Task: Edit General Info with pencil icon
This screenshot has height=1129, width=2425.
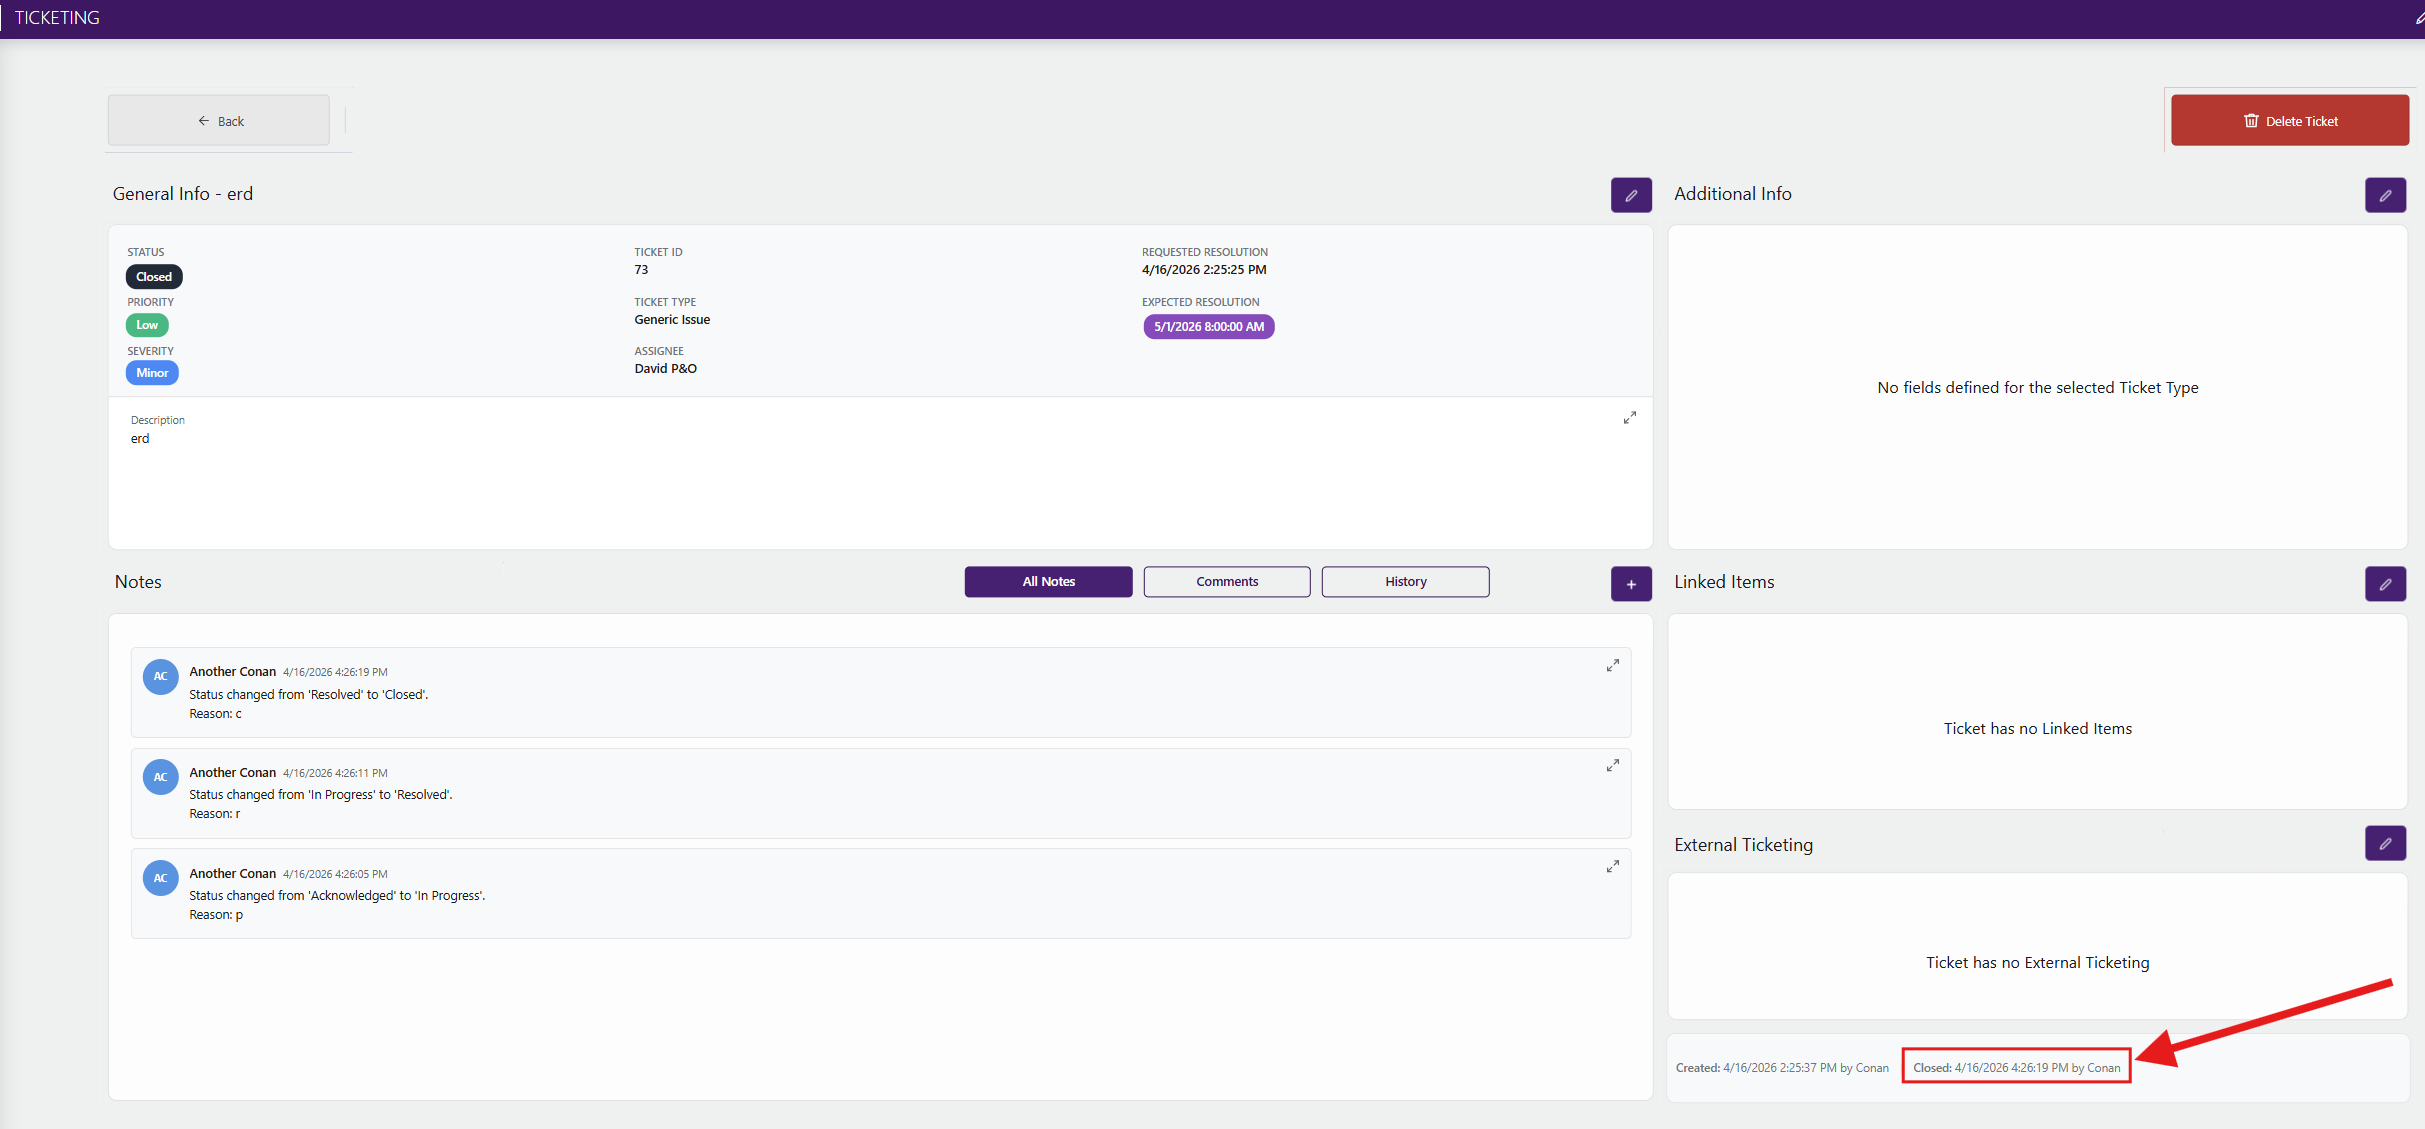Action: (1630, 195)
